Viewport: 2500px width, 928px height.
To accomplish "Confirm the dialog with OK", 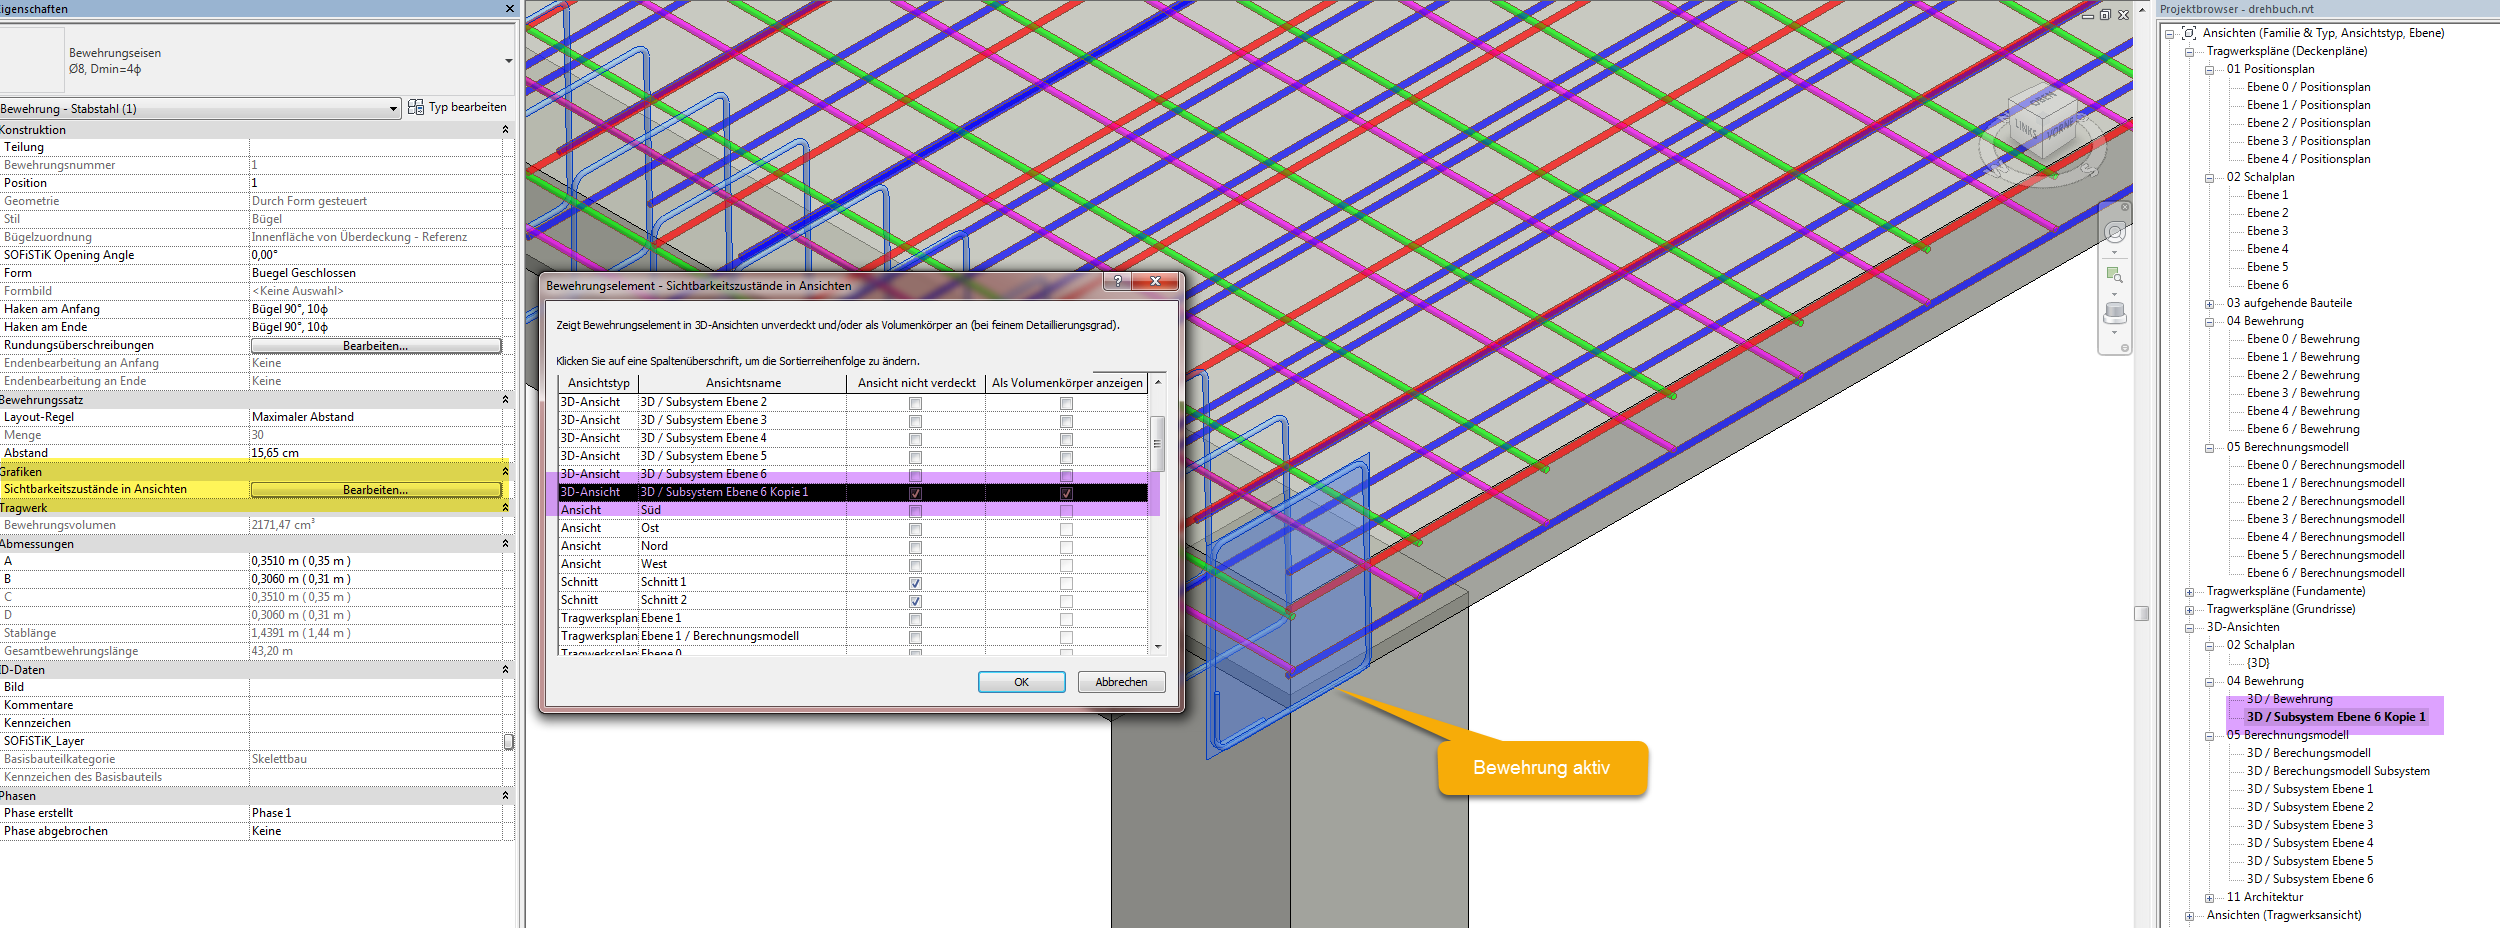I will [x=1021, y=682].
